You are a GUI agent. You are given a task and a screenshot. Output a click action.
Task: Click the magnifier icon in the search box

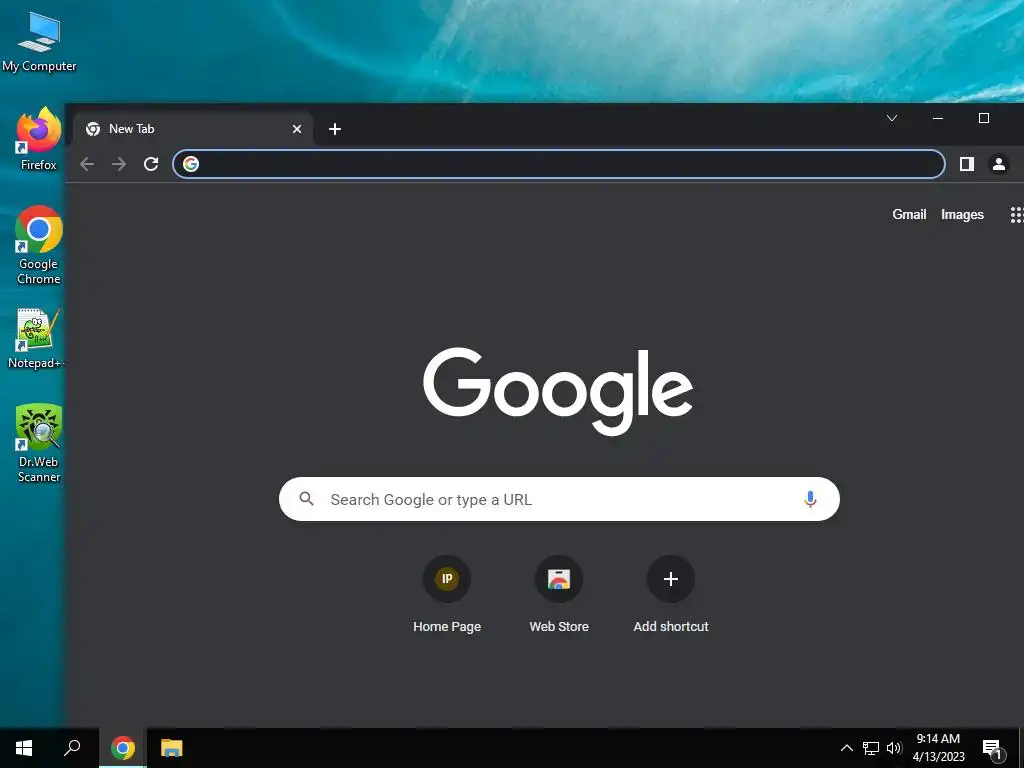coord(306,499)
